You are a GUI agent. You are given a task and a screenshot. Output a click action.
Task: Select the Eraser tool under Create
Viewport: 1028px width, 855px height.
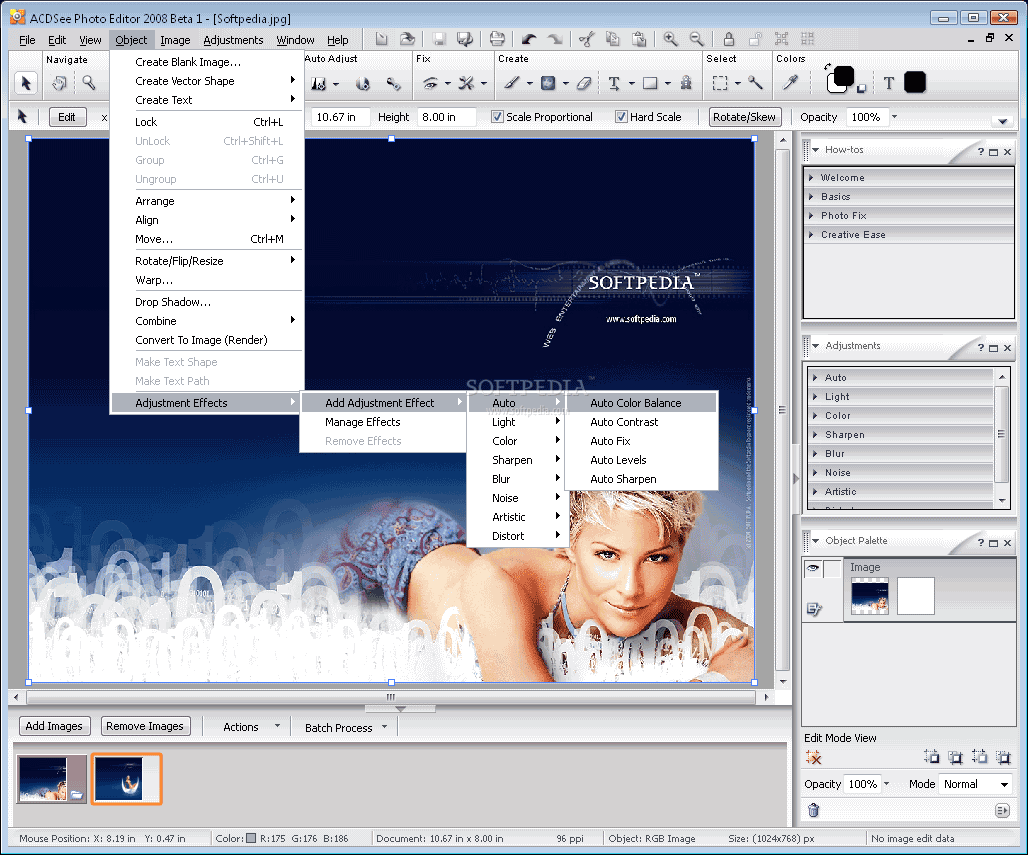(584, 83)
